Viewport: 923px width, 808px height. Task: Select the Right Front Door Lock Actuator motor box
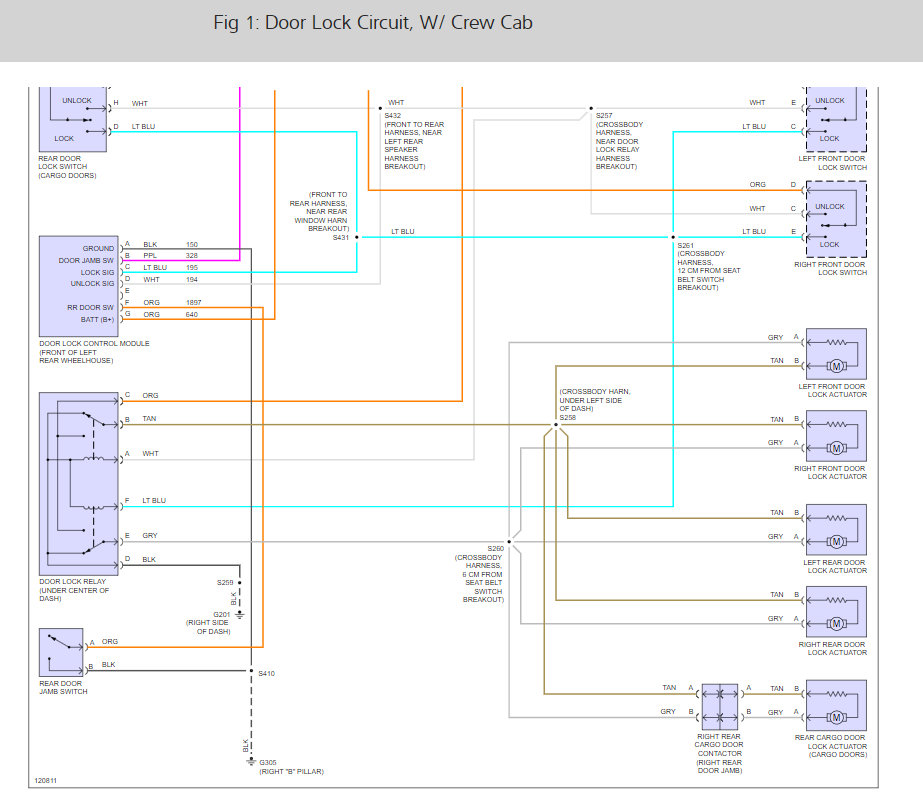coord(836,436)
